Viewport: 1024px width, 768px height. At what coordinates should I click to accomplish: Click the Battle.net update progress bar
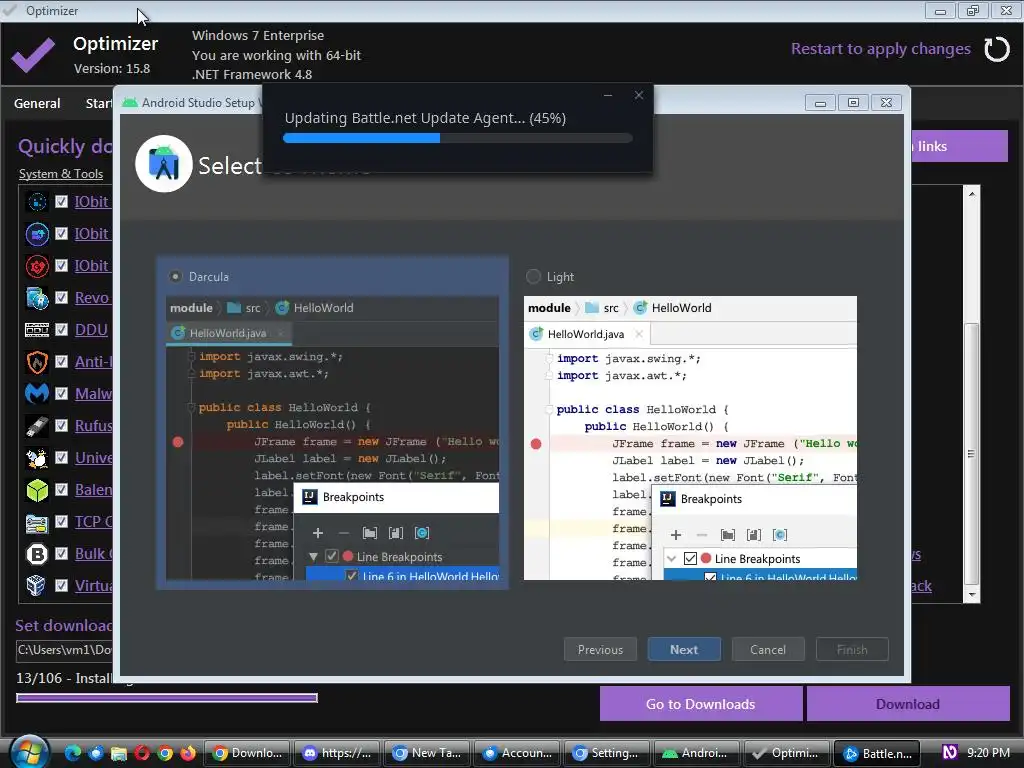click(x=458, y=138)
